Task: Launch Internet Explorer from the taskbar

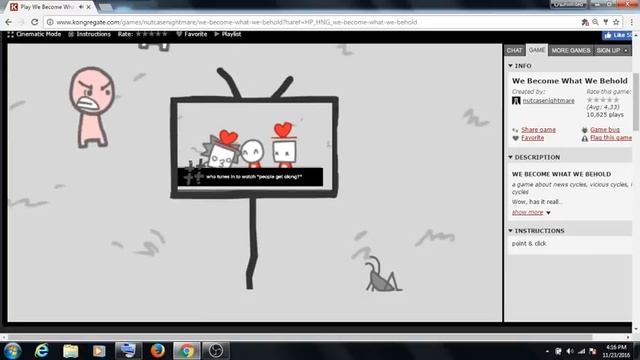Action: tap(42, 351)
